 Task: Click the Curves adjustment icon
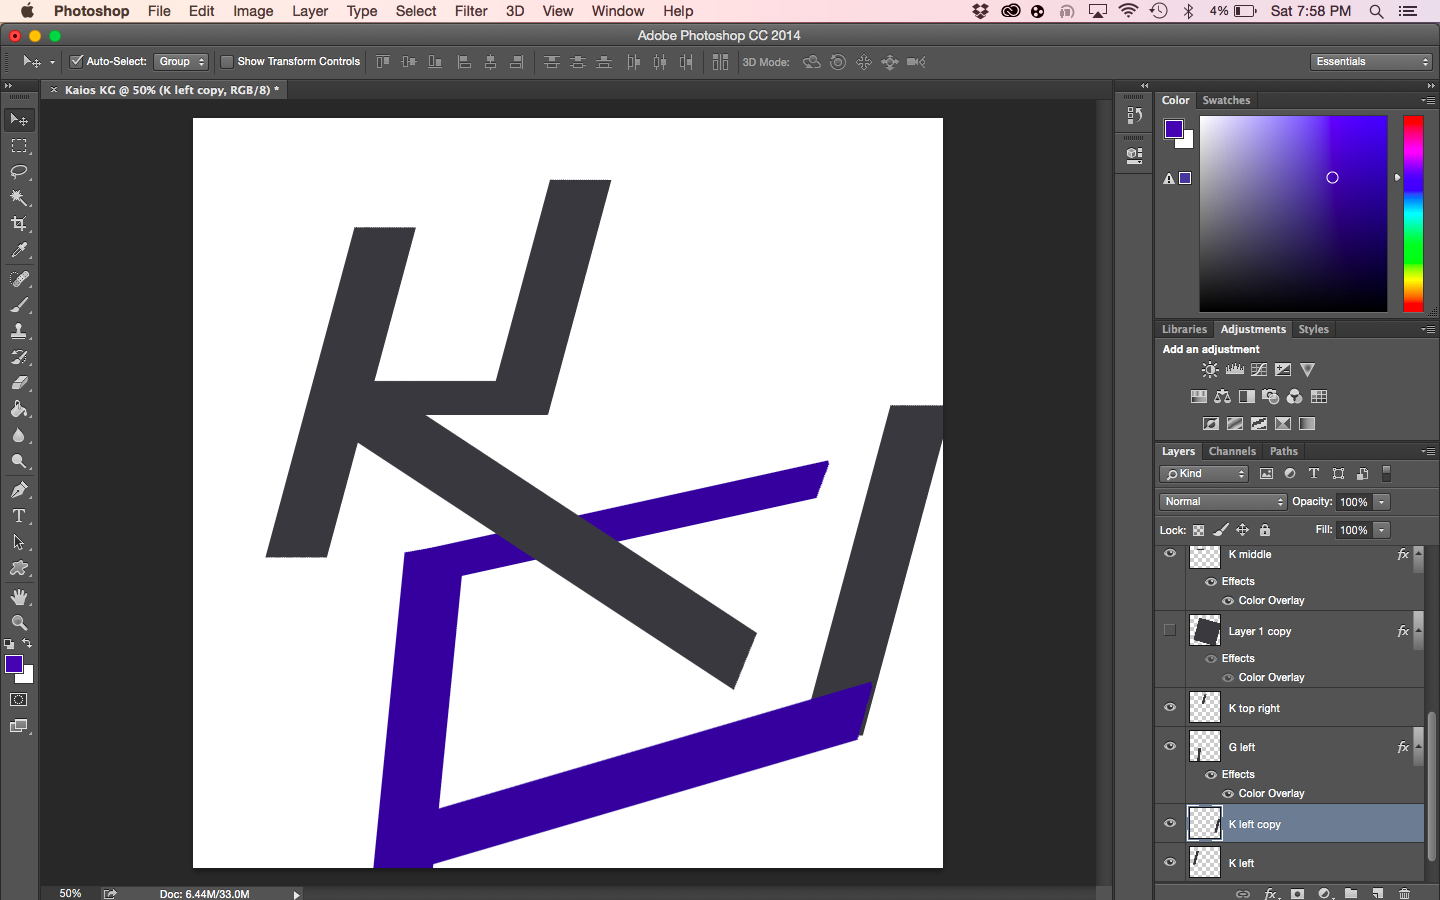1259,370
